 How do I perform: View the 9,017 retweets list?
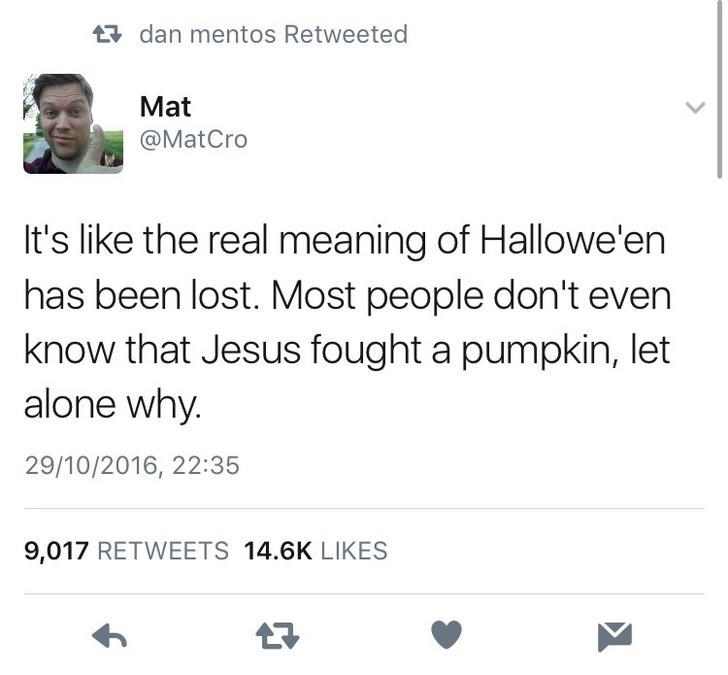[126, 551]
